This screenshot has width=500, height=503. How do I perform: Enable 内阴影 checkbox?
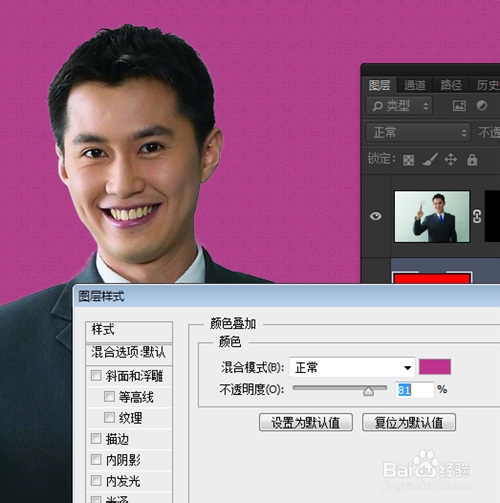(96, 460)
